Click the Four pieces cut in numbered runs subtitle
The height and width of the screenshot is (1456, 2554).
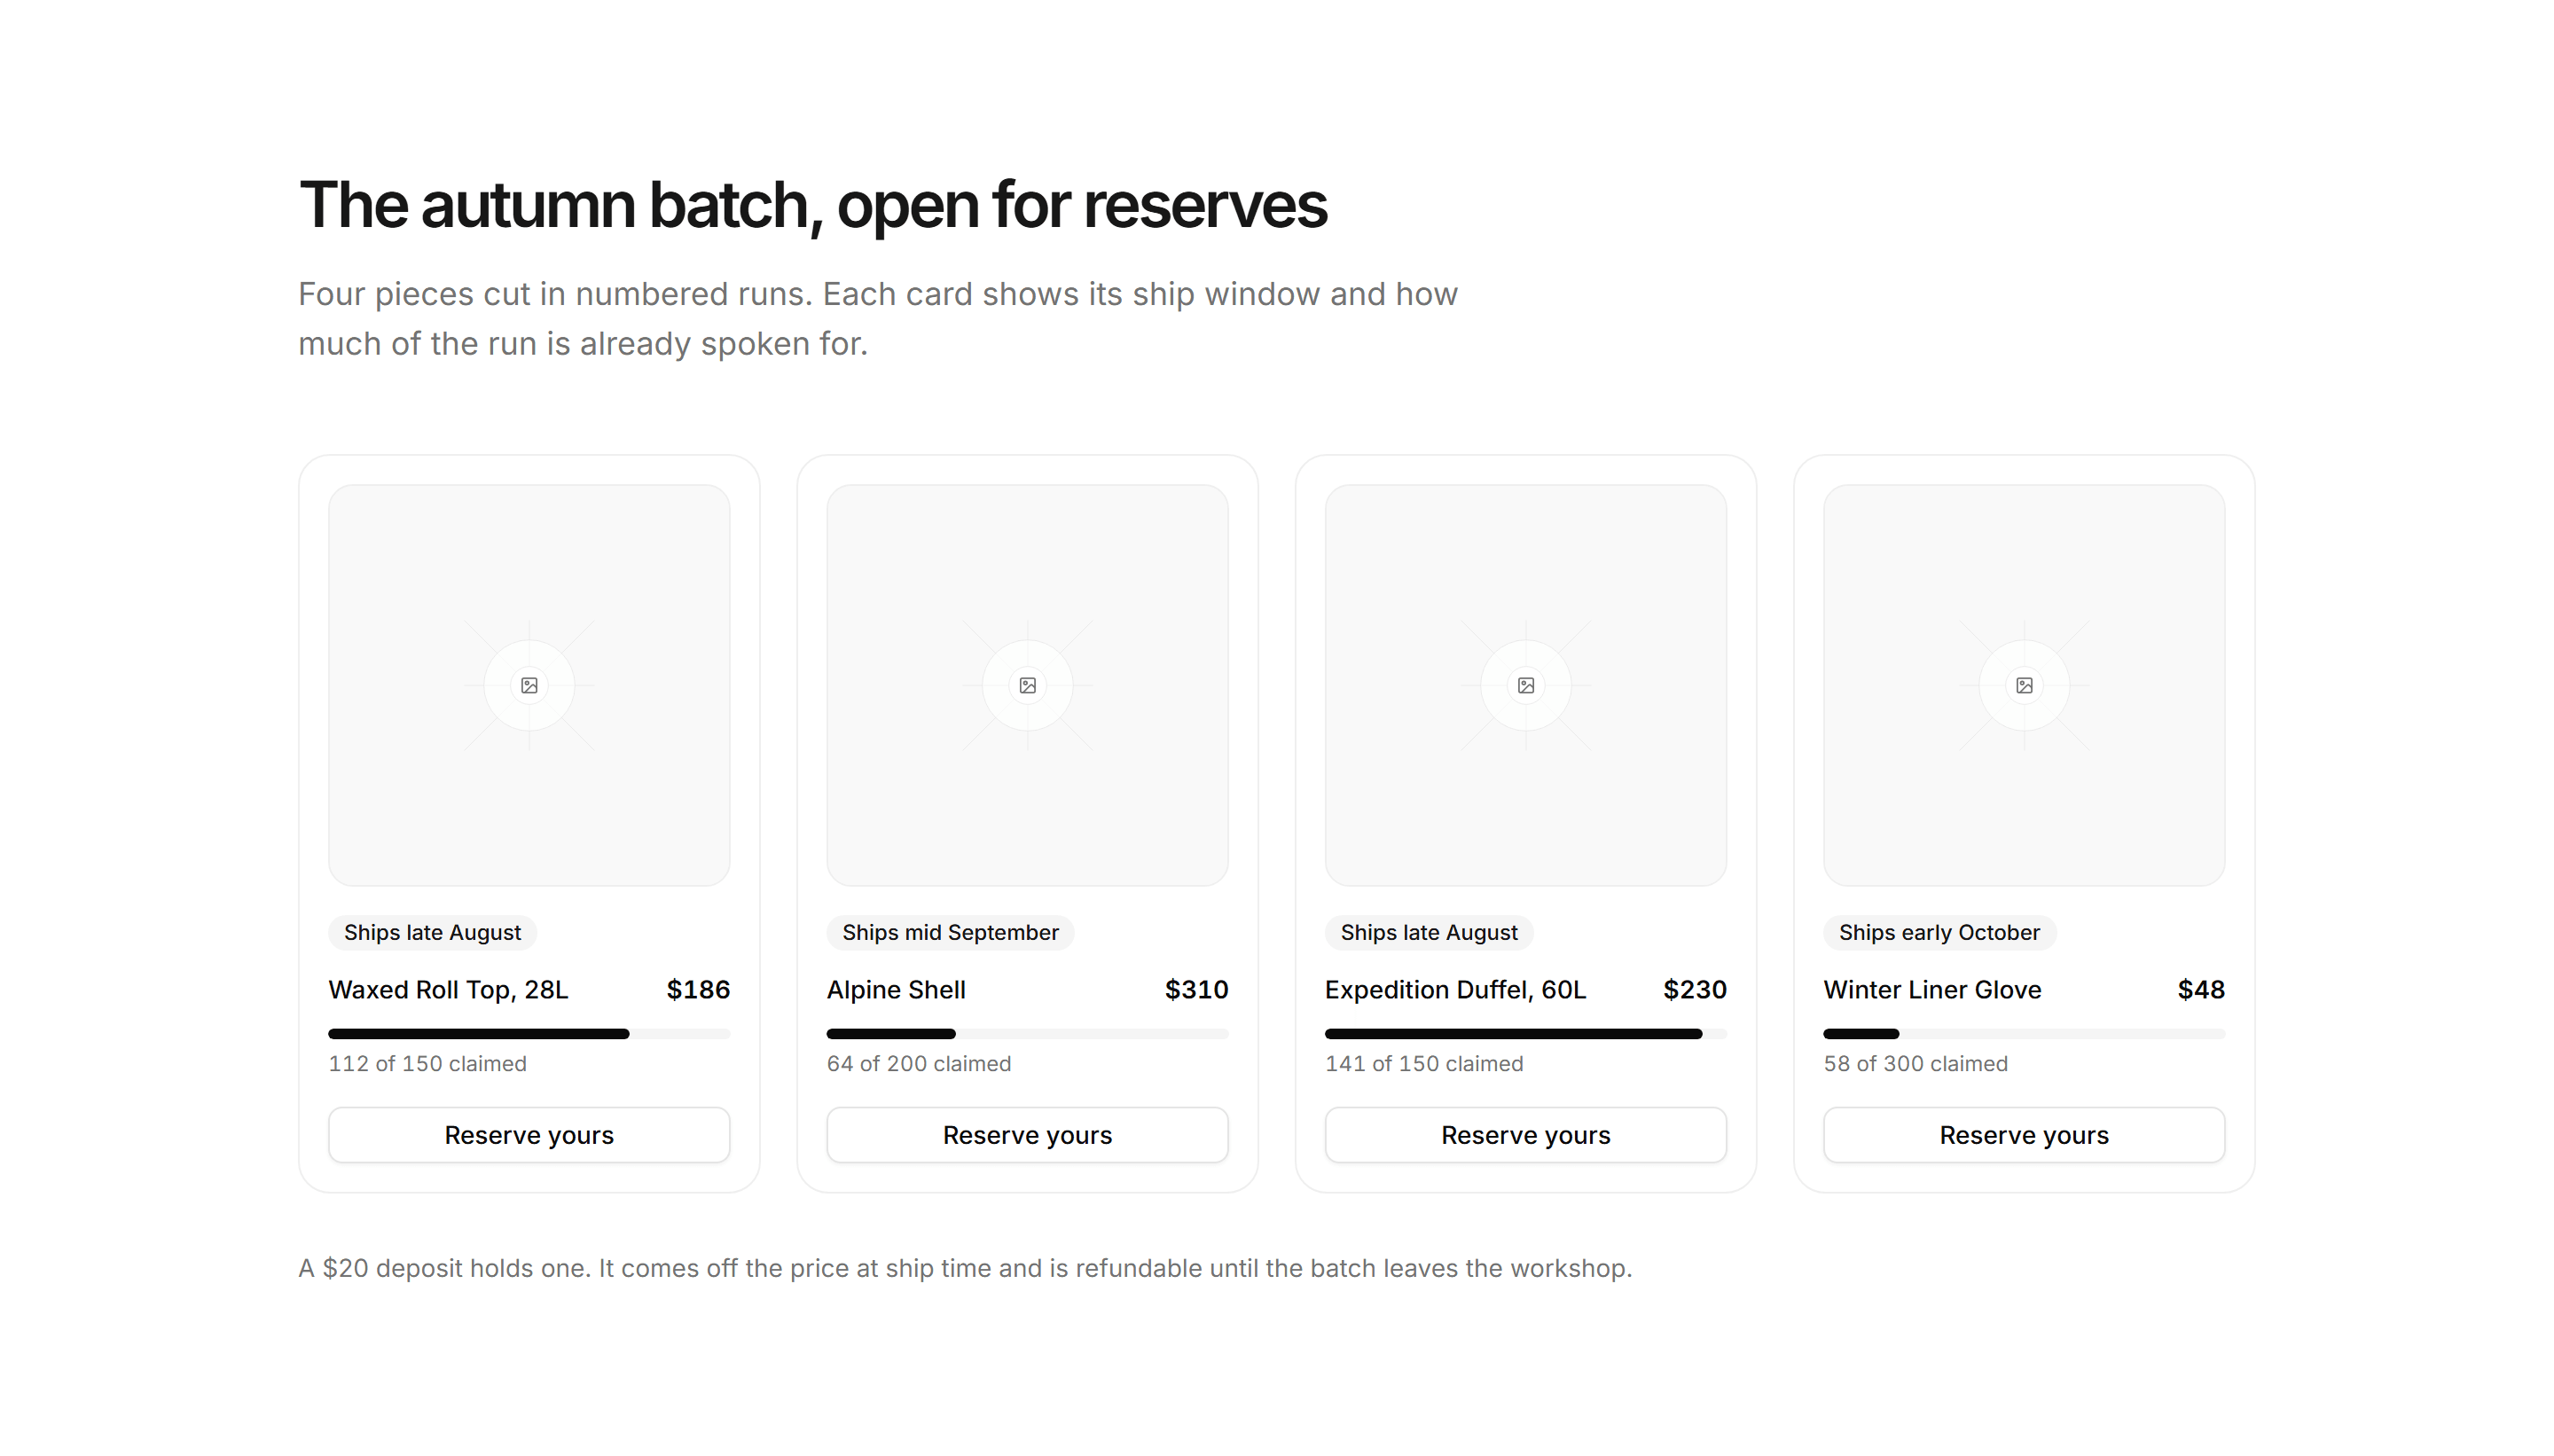[x=878, y=319]
